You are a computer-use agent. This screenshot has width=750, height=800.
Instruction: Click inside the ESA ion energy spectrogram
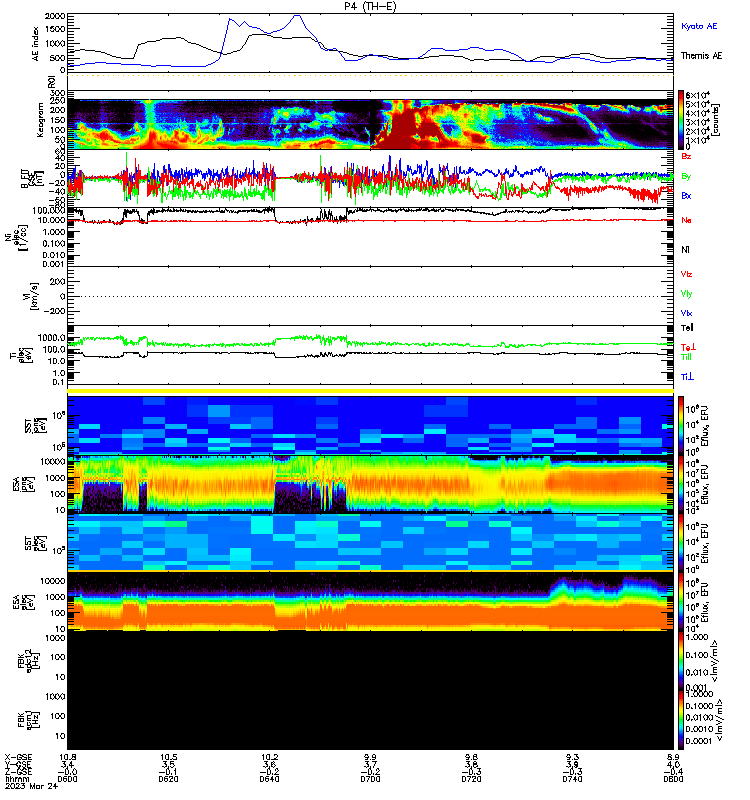click(370, 484)
